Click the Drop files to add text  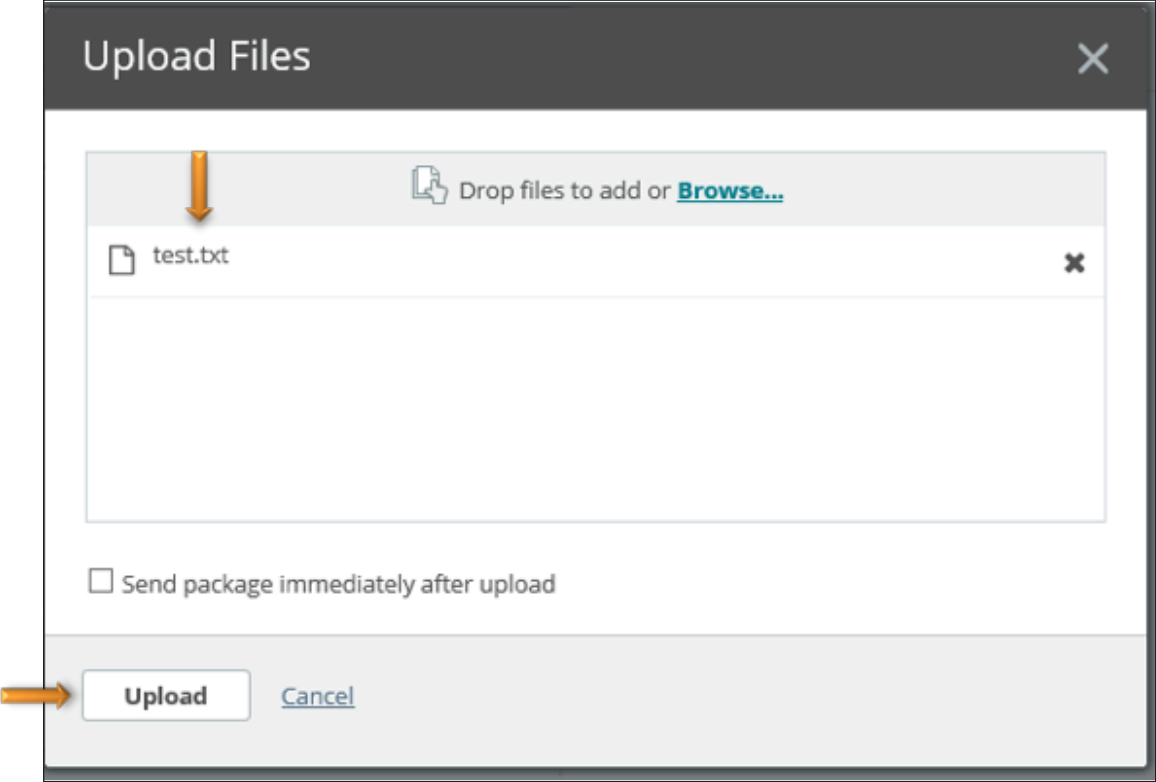click(x=564, y=191)
